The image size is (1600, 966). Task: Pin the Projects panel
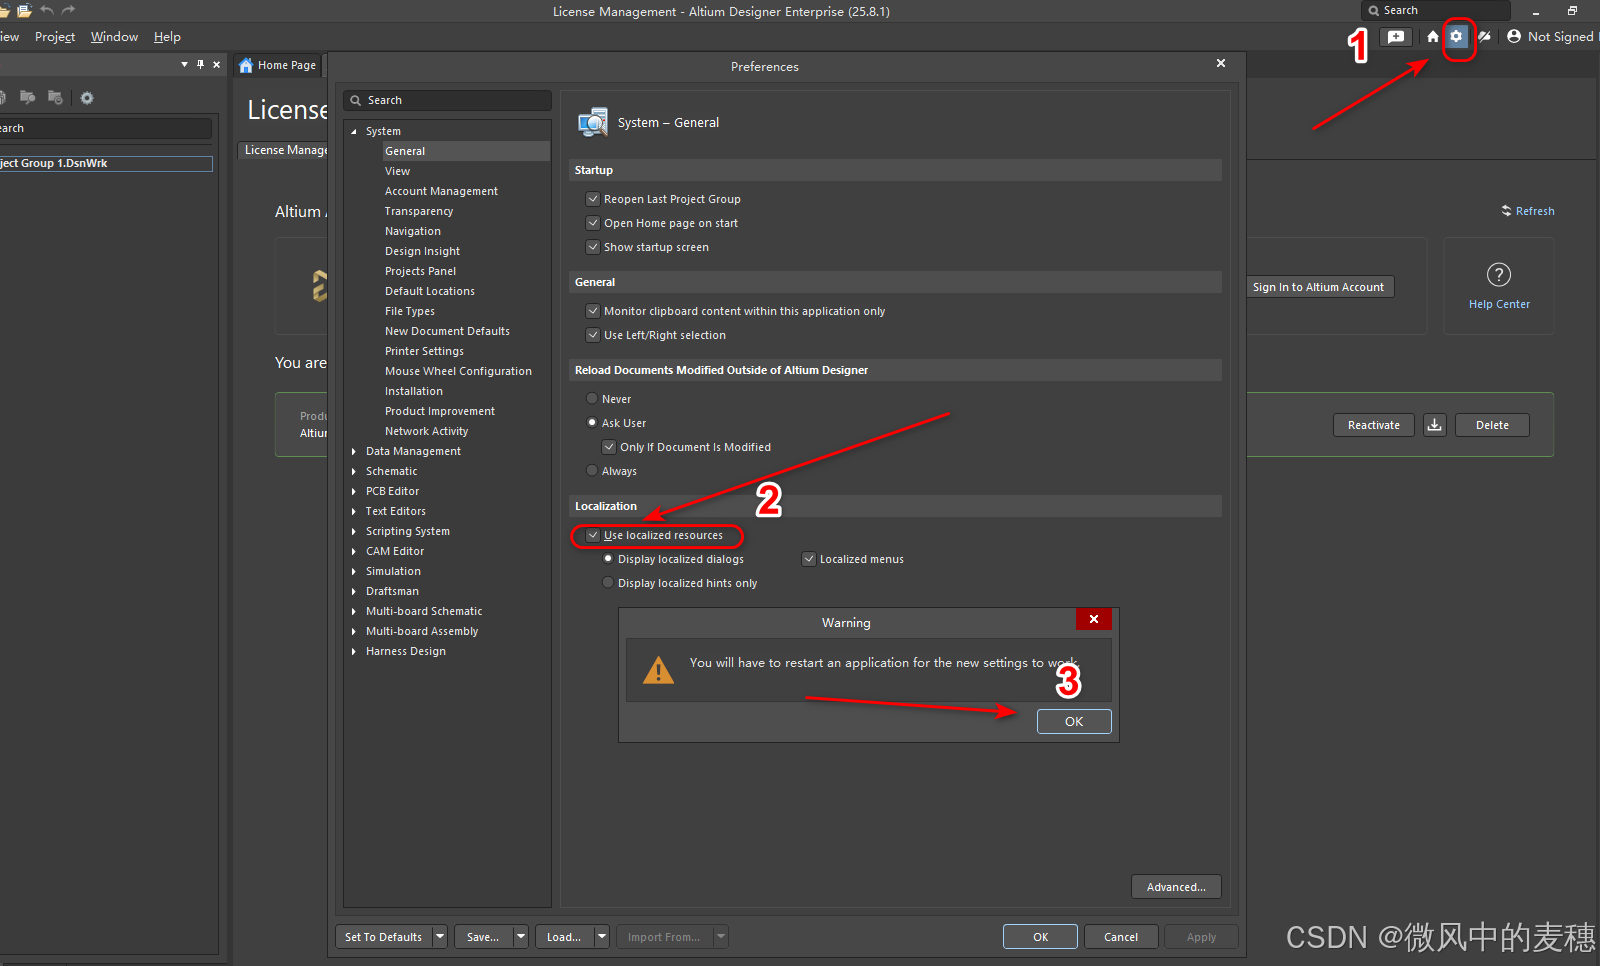(x=200, y=64)
